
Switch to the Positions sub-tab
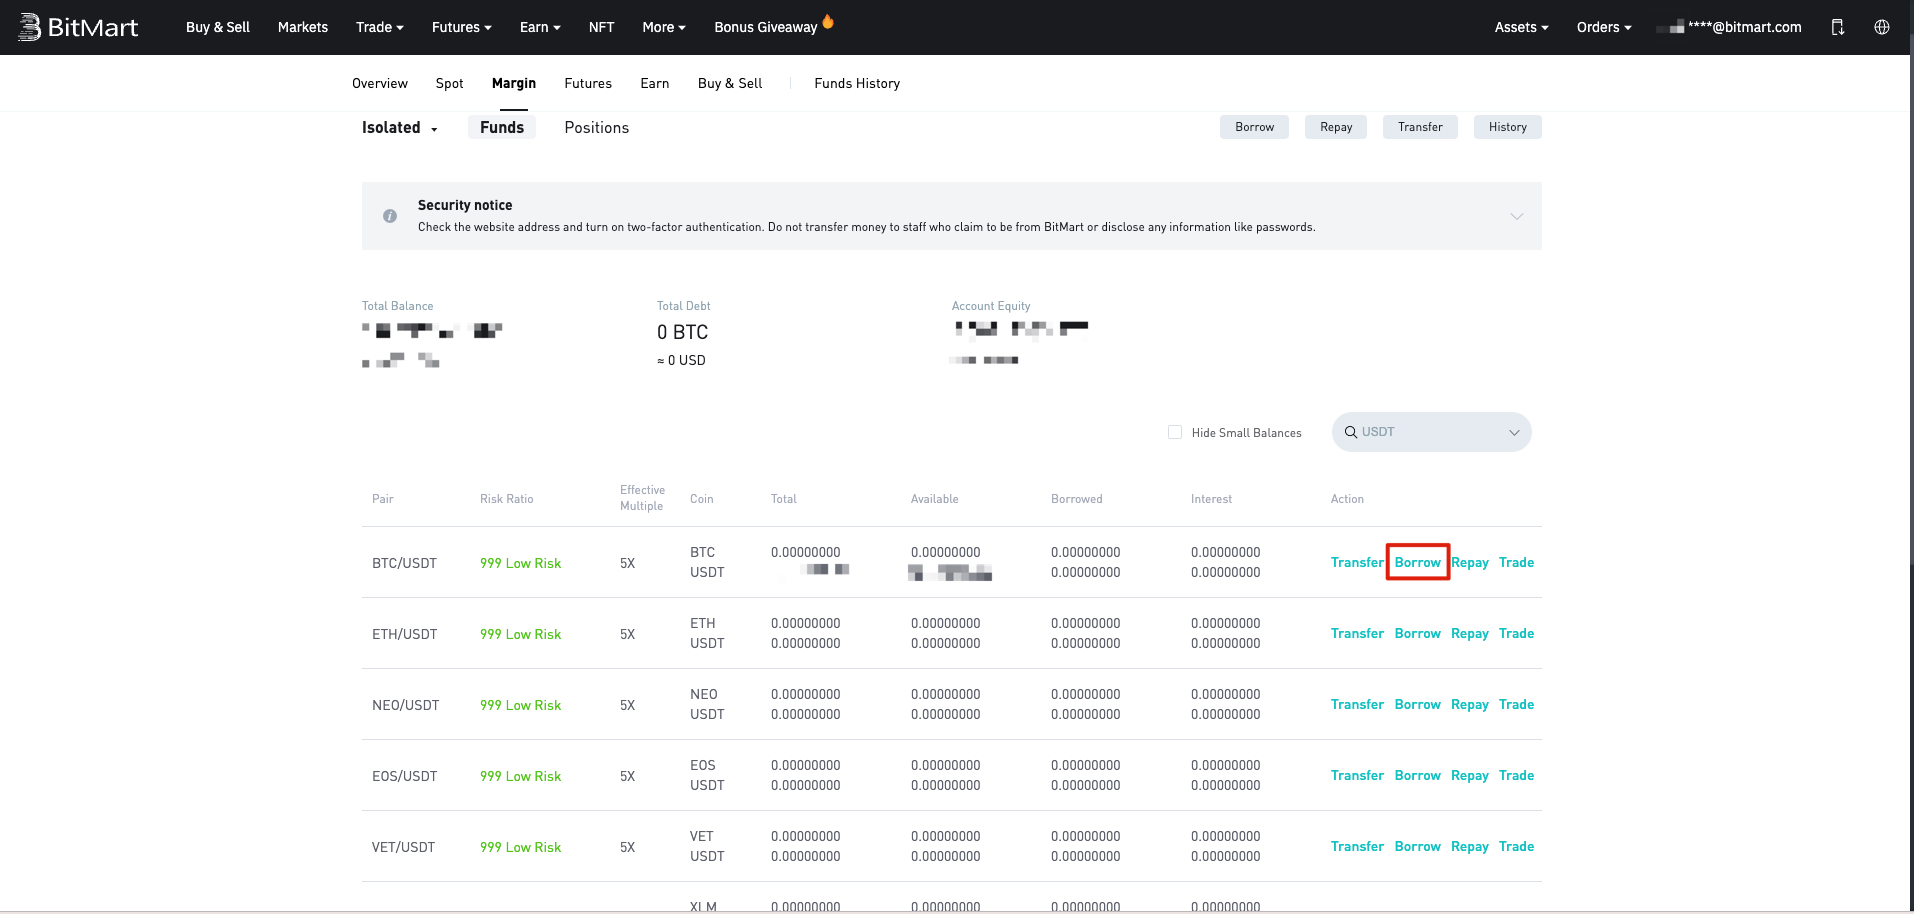(x=597, y=127)
